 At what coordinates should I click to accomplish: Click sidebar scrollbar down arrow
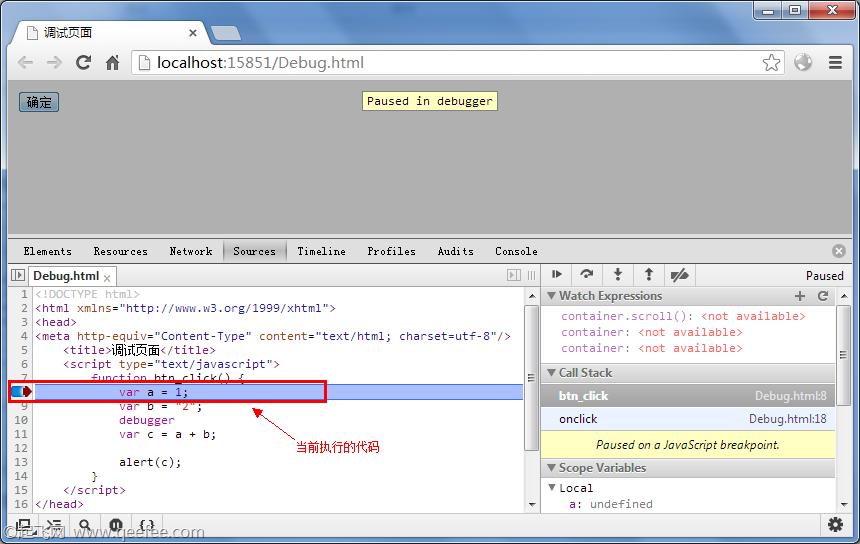844,505
